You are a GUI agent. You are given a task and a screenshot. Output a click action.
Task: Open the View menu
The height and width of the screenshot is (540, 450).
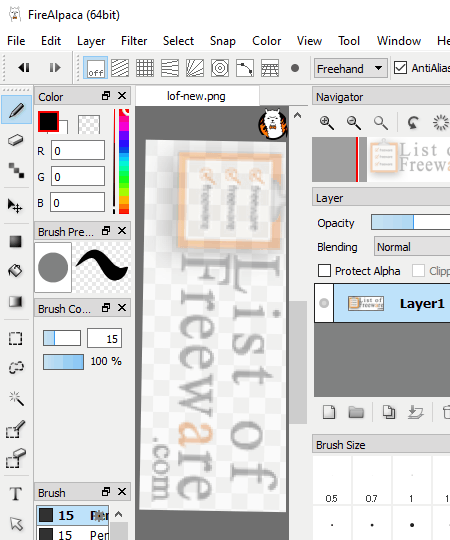309,41
